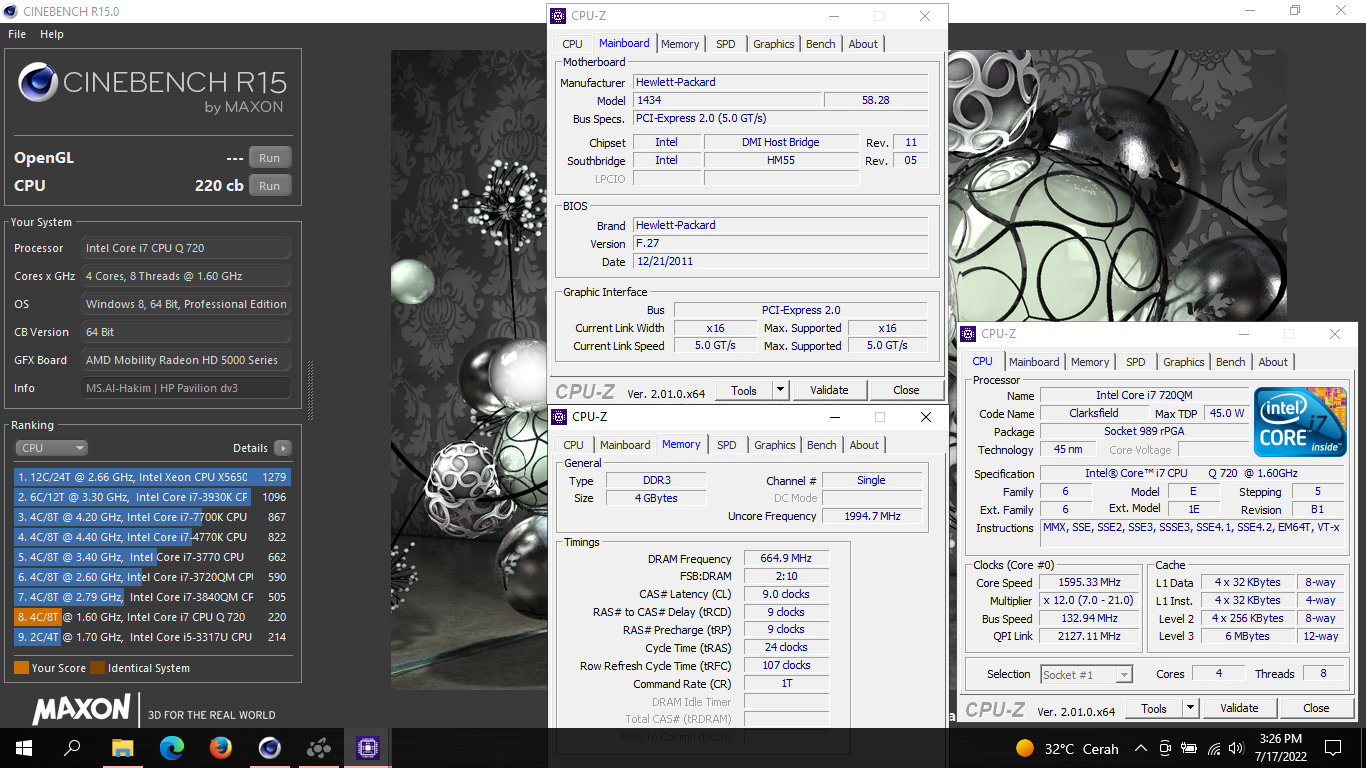
Task: Open SPD tab in CPU tab CPU-Z window
Action: 1136,362
